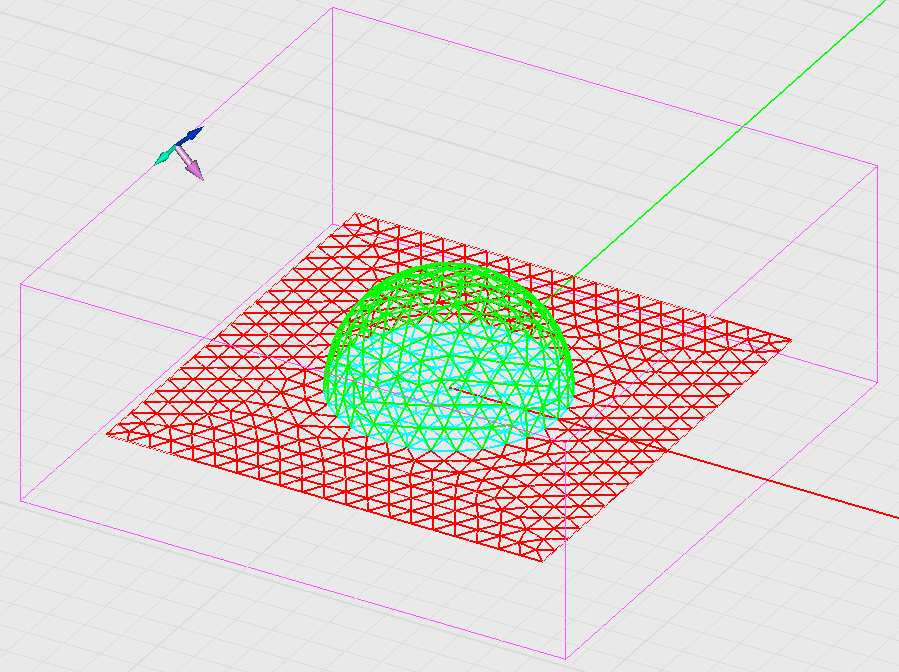
Task: Click the blue arrow of the axis triad
Action: [x=192, y=134]
